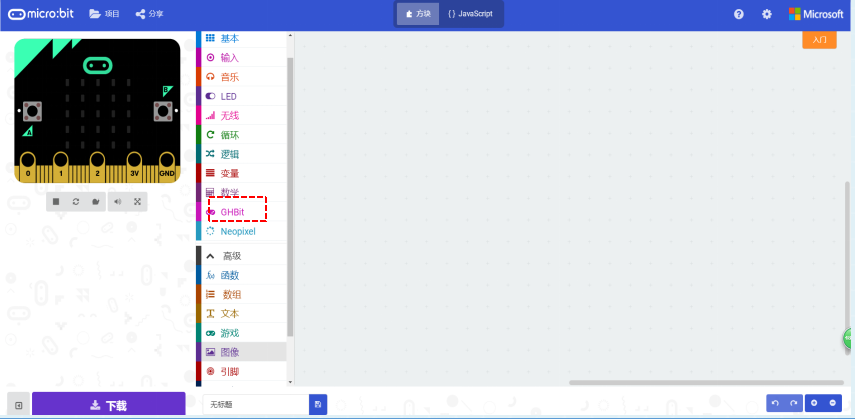This screenshot has height=419, width=855.
Task: Open the 变量 (Variables) block category
Action: pyautogui.click(x=241, y=173)
